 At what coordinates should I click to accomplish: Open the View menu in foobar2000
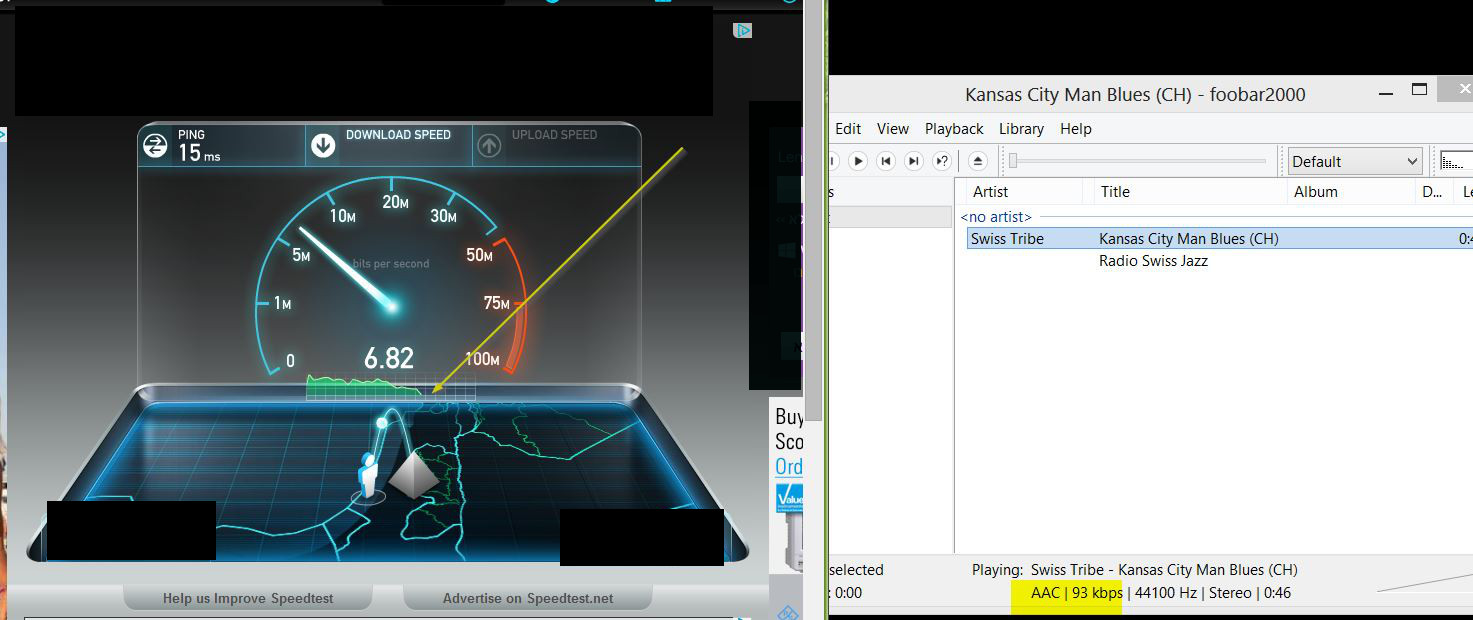893,129
